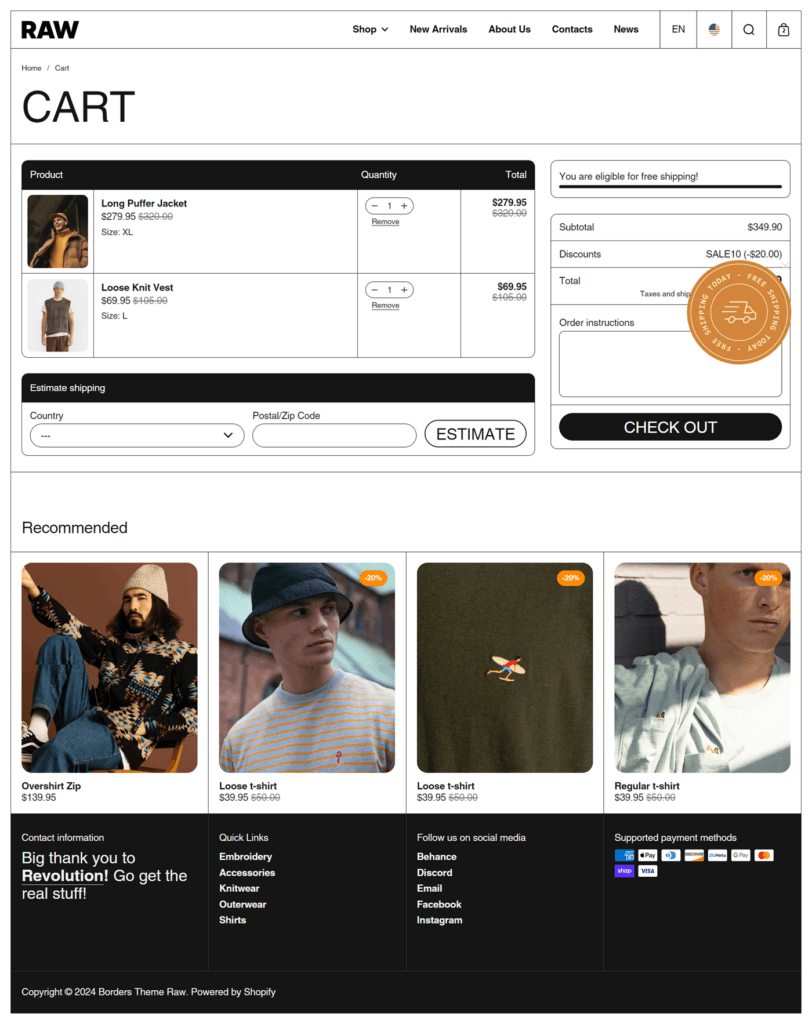Increase Long Puffer Jacket quantity with plus

[x=404, y=206]
